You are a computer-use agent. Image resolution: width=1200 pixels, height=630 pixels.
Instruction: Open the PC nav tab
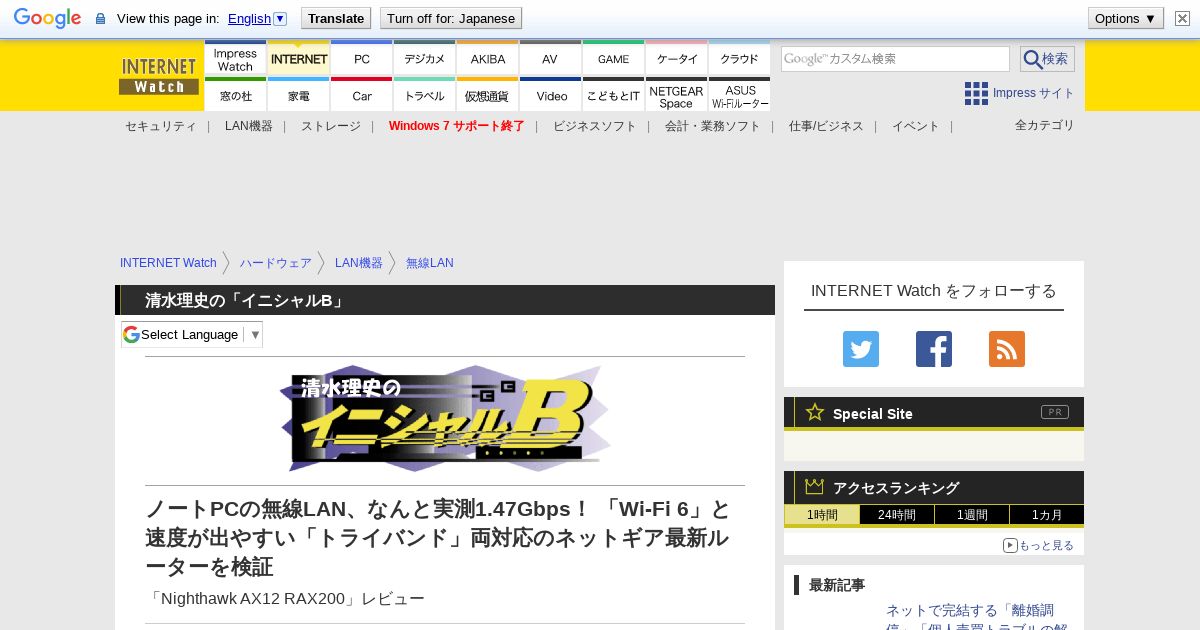pos(362,59)
